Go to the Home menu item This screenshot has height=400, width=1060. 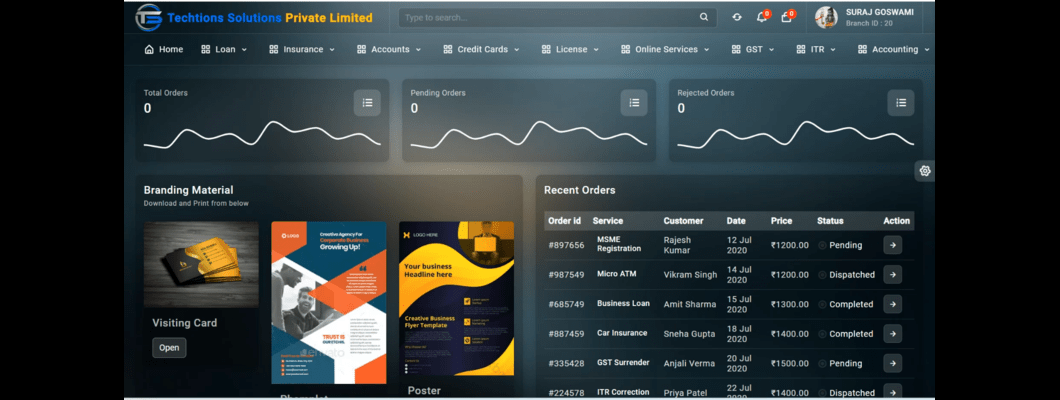tap(164, 49)
